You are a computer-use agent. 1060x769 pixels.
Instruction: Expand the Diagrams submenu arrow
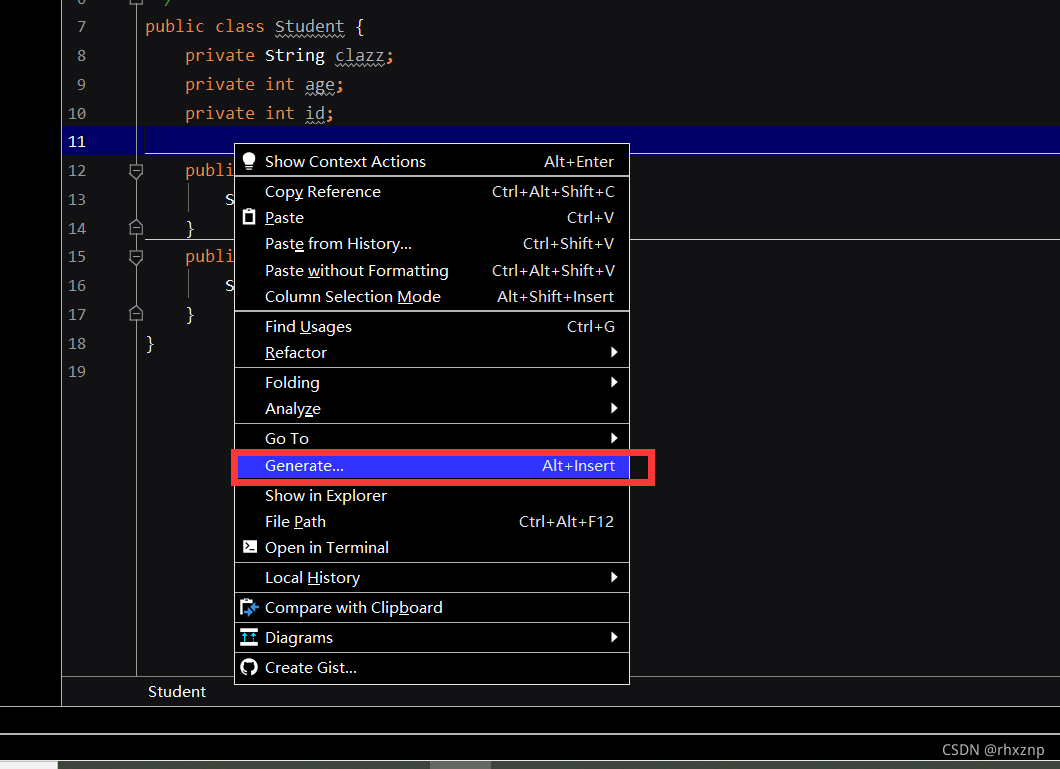614,637
